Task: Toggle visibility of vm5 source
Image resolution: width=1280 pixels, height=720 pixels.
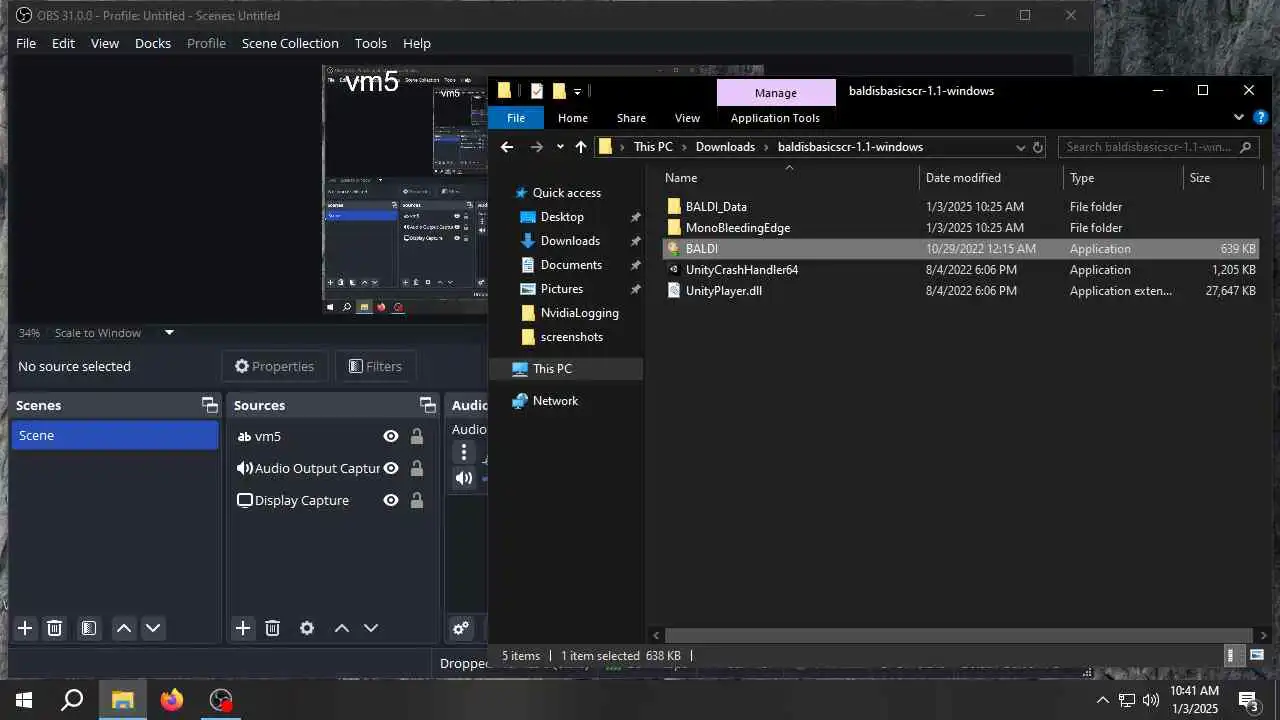Action: pyautogui.click(x=391, y=436)
